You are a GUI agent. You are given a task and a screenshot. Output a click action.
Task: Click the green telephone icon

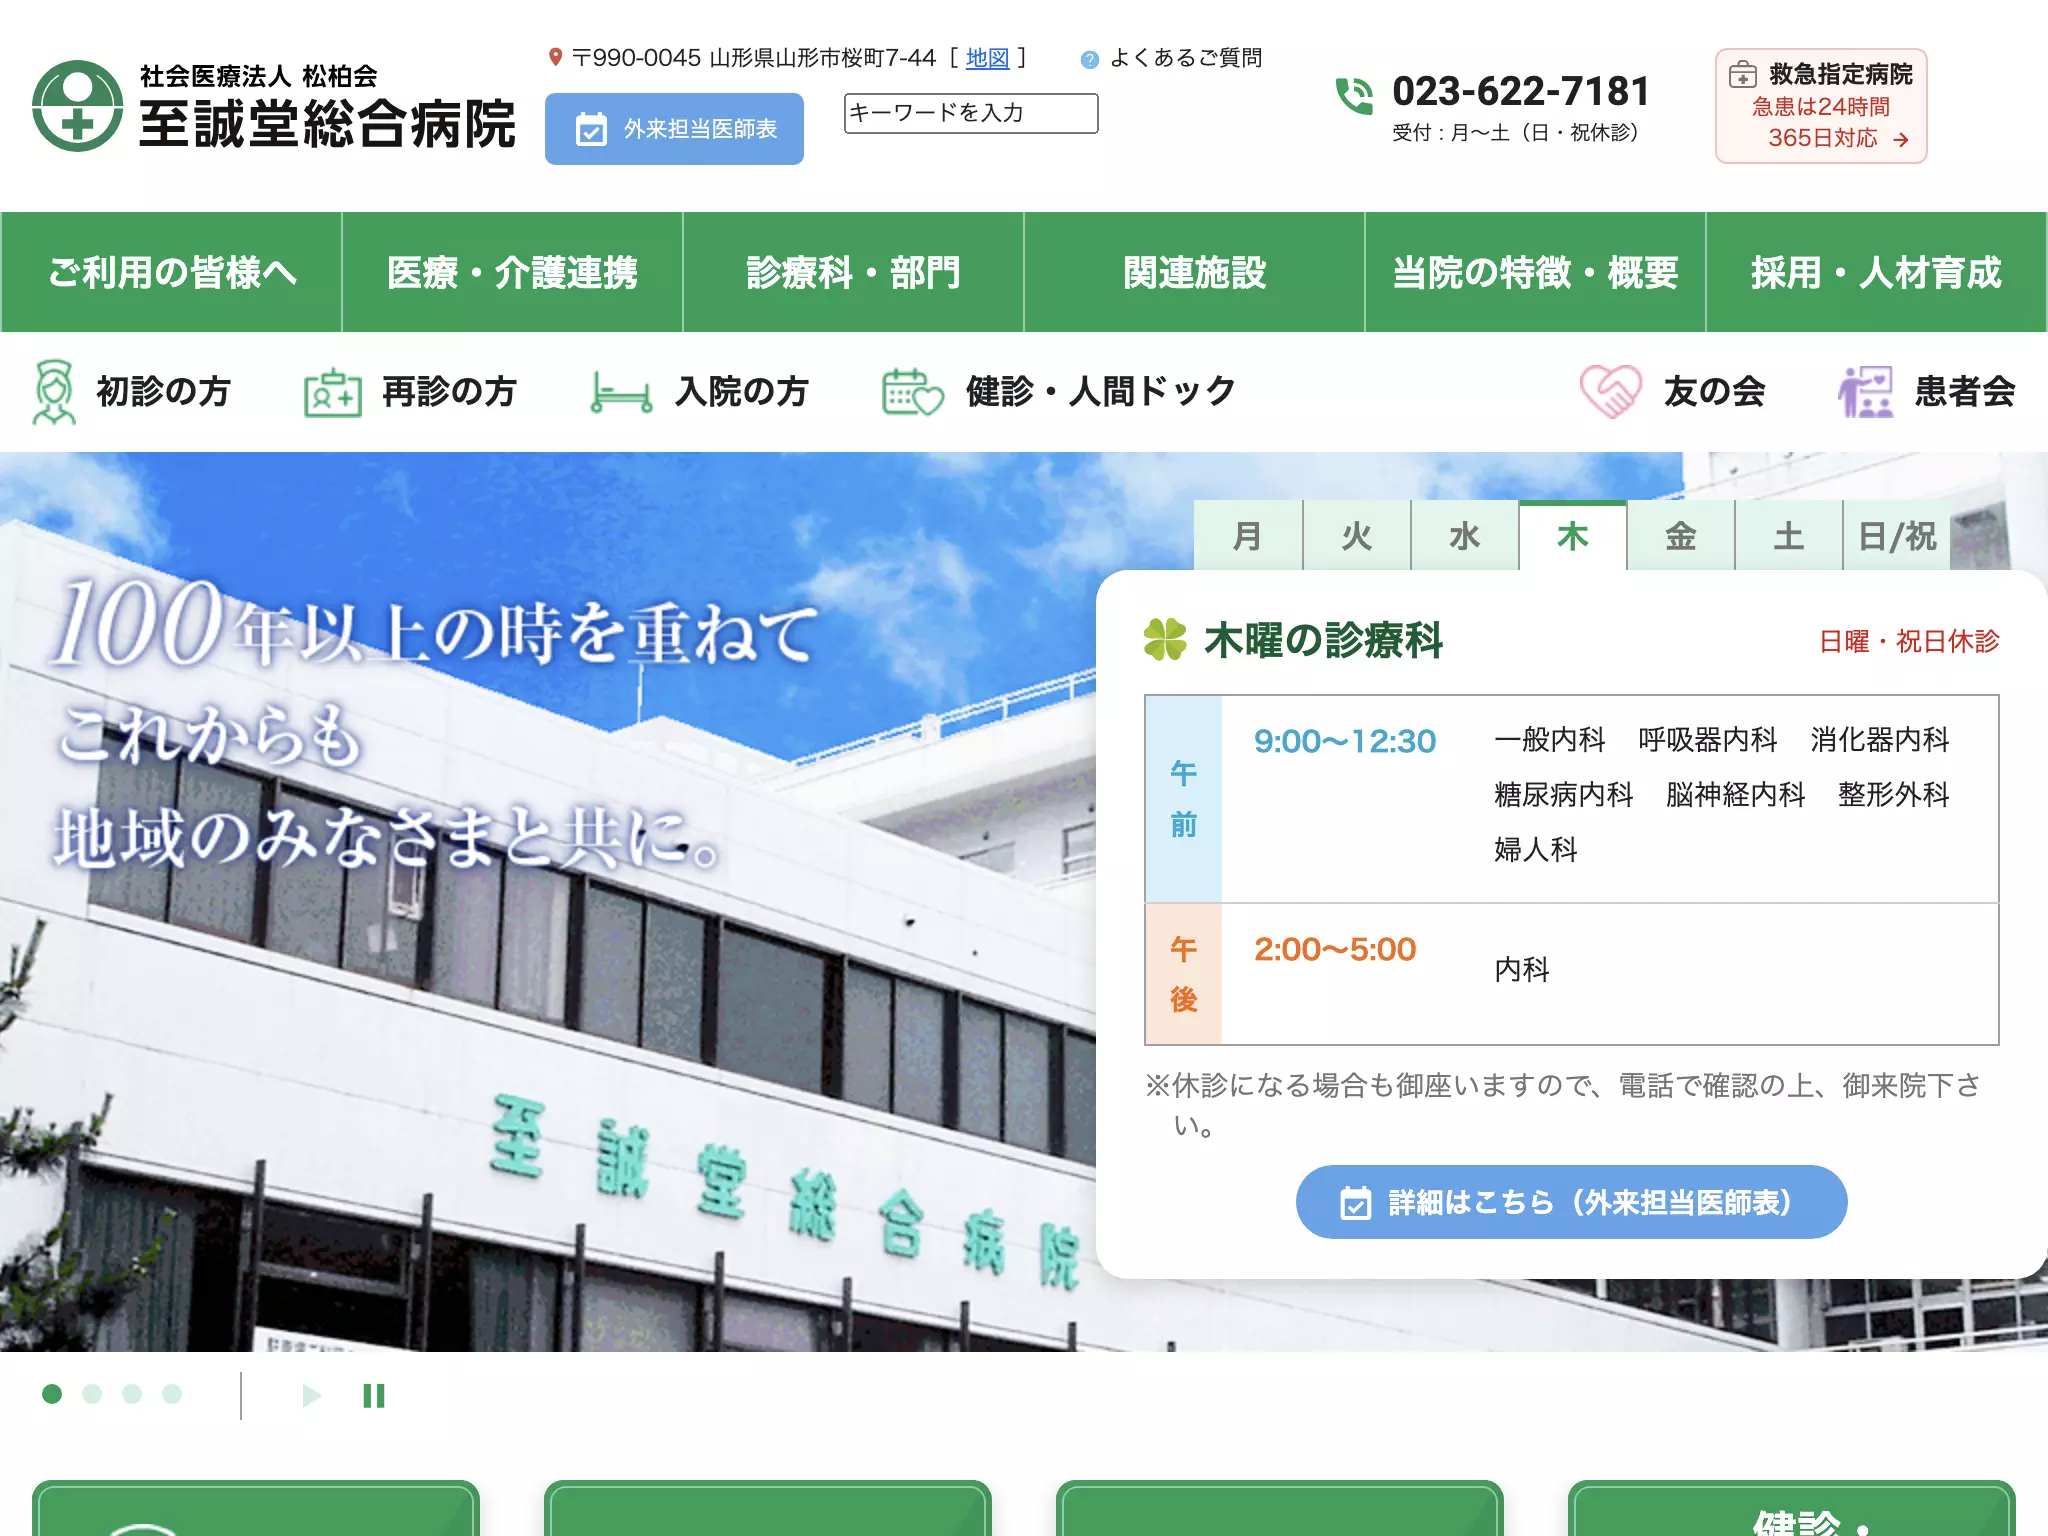coord(1354,96)
